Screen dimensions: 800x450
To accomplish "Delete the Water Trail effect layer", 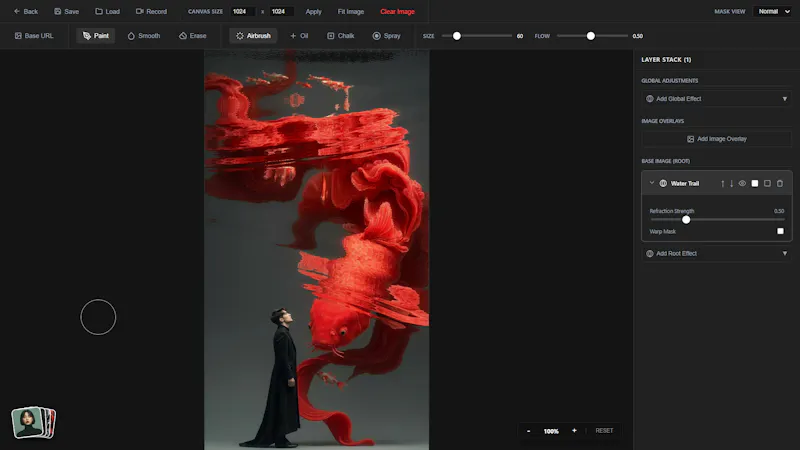I will pos(780,183).
